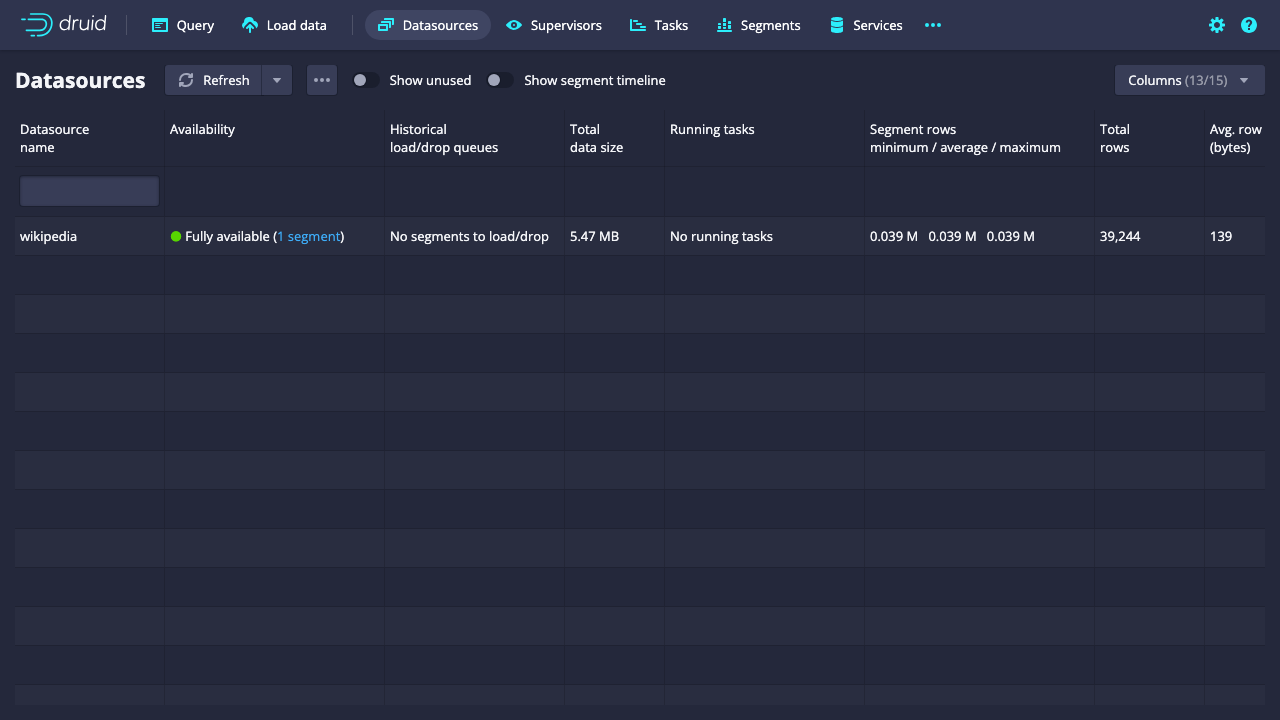Sort by Avg. row bytes header
This screenshot has height=720, width=1280.
coord(1235,138)
